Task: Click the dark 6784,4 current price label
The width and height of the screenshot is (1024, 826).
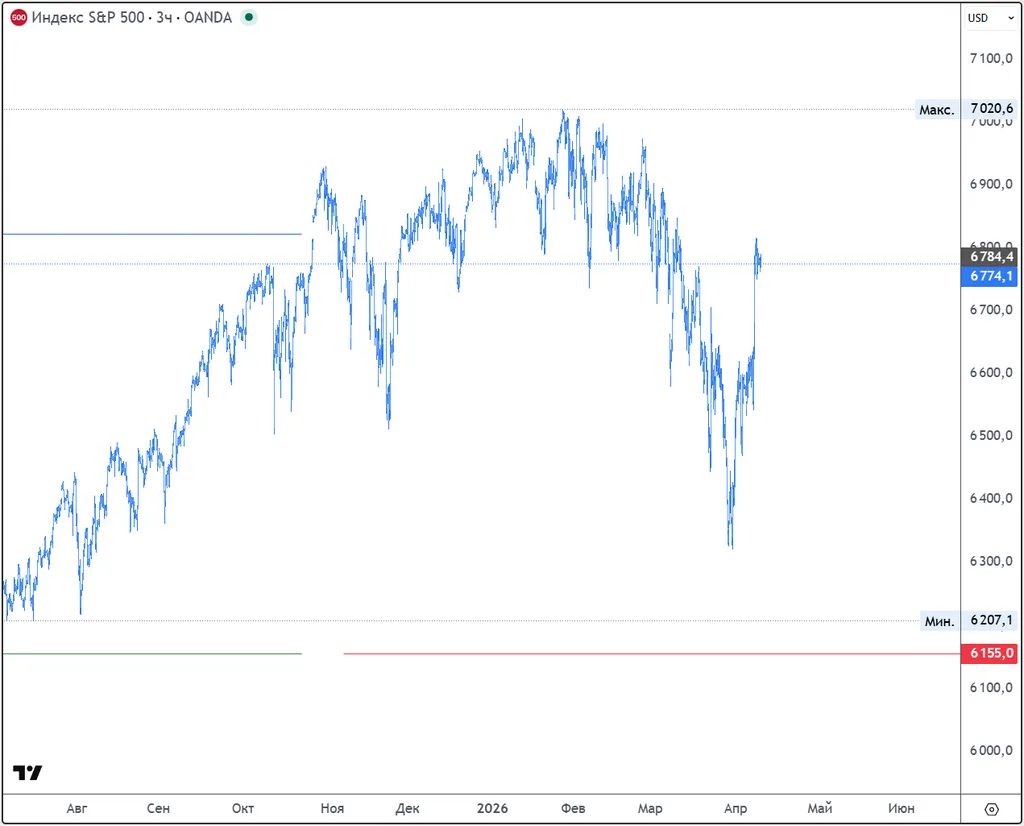Action: click(991, 256)
